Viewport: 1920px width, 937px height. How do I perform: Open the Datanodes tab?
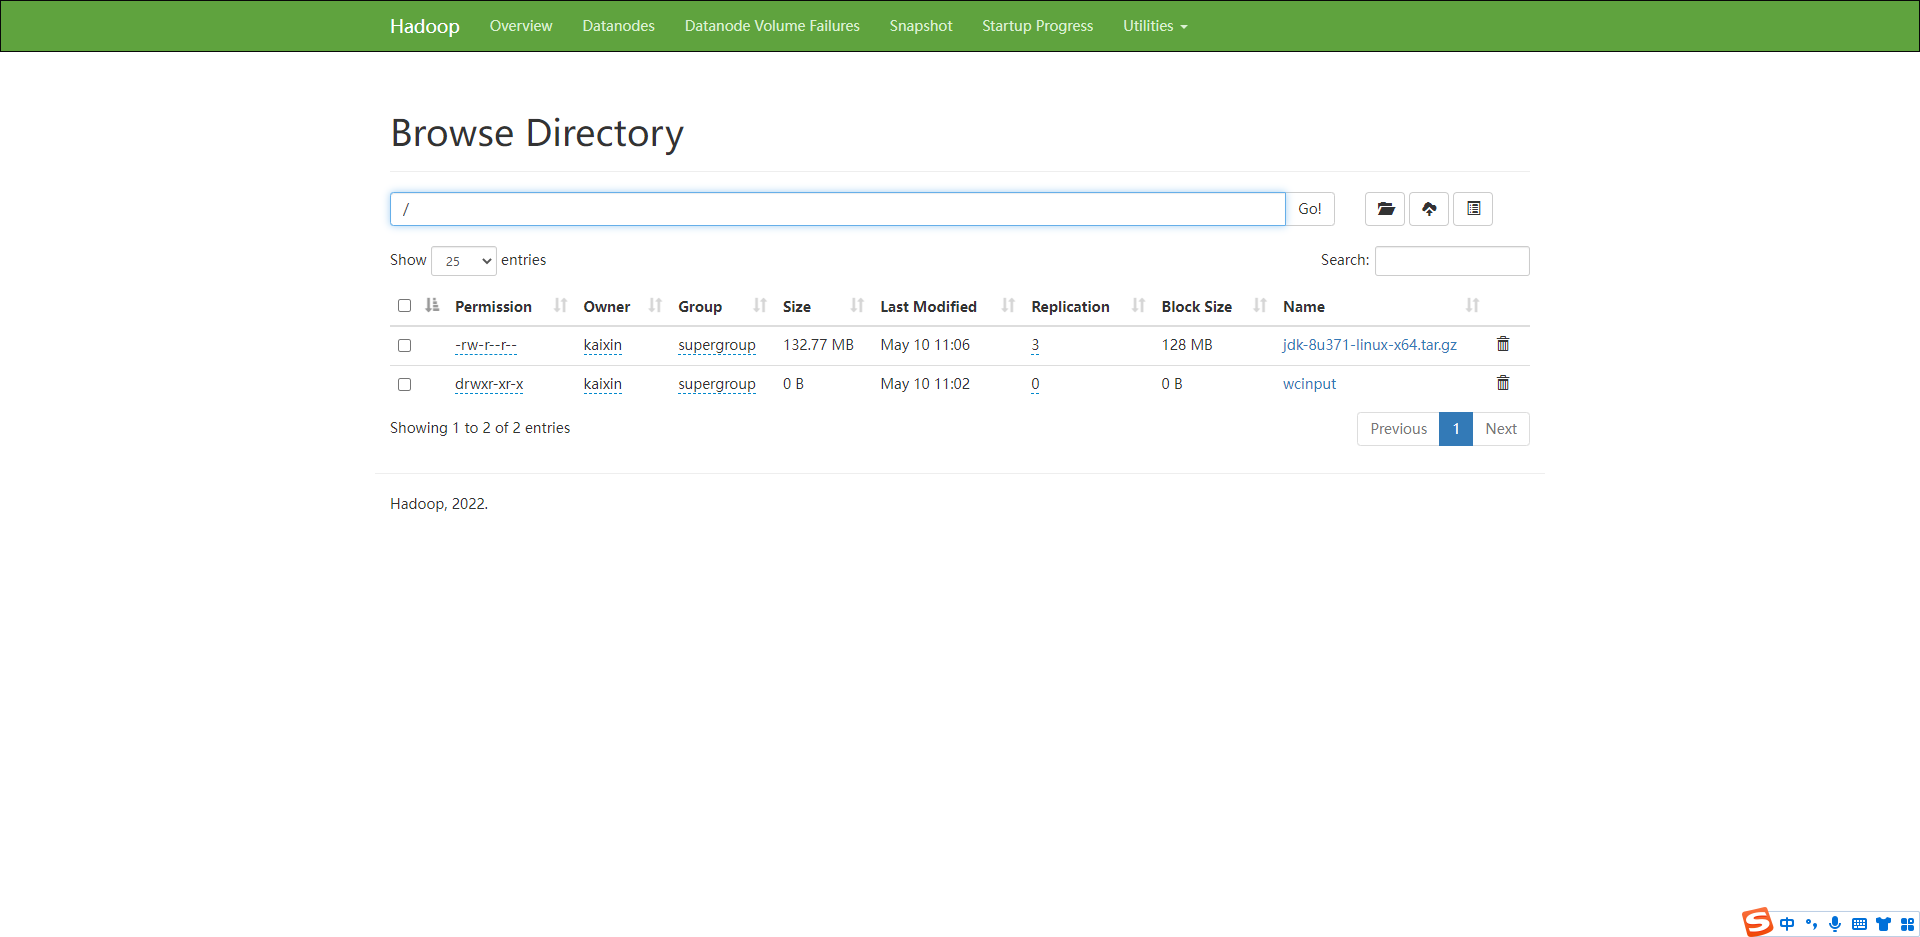pos(619,26)
